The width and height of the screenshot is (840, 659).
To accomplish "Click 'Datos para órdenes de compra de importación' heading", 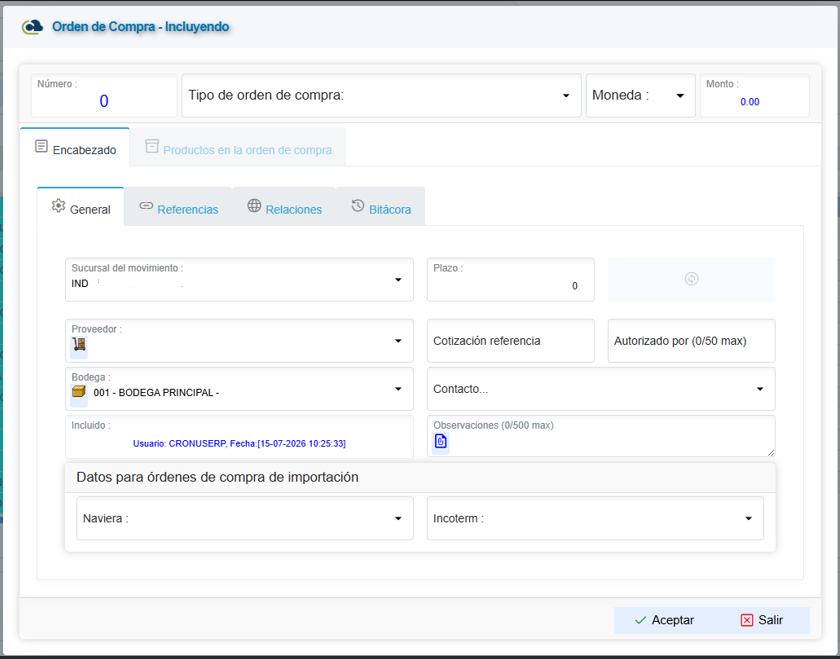I will [x=217, y=477].
